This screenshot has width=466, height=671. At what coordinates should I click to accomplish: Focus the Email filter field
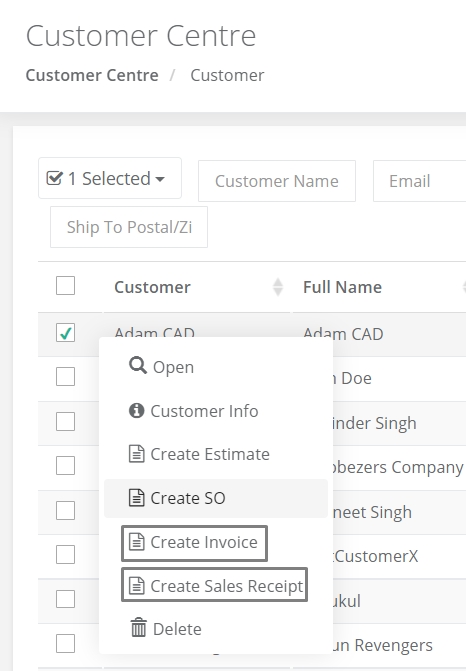click(419, 181)
